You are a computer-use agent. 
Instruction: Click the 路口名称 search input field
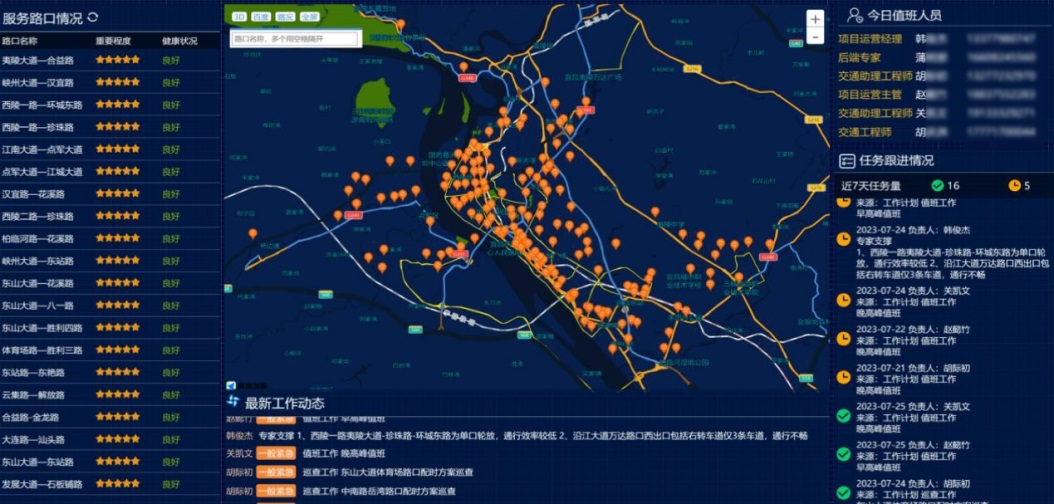[294, 39]
